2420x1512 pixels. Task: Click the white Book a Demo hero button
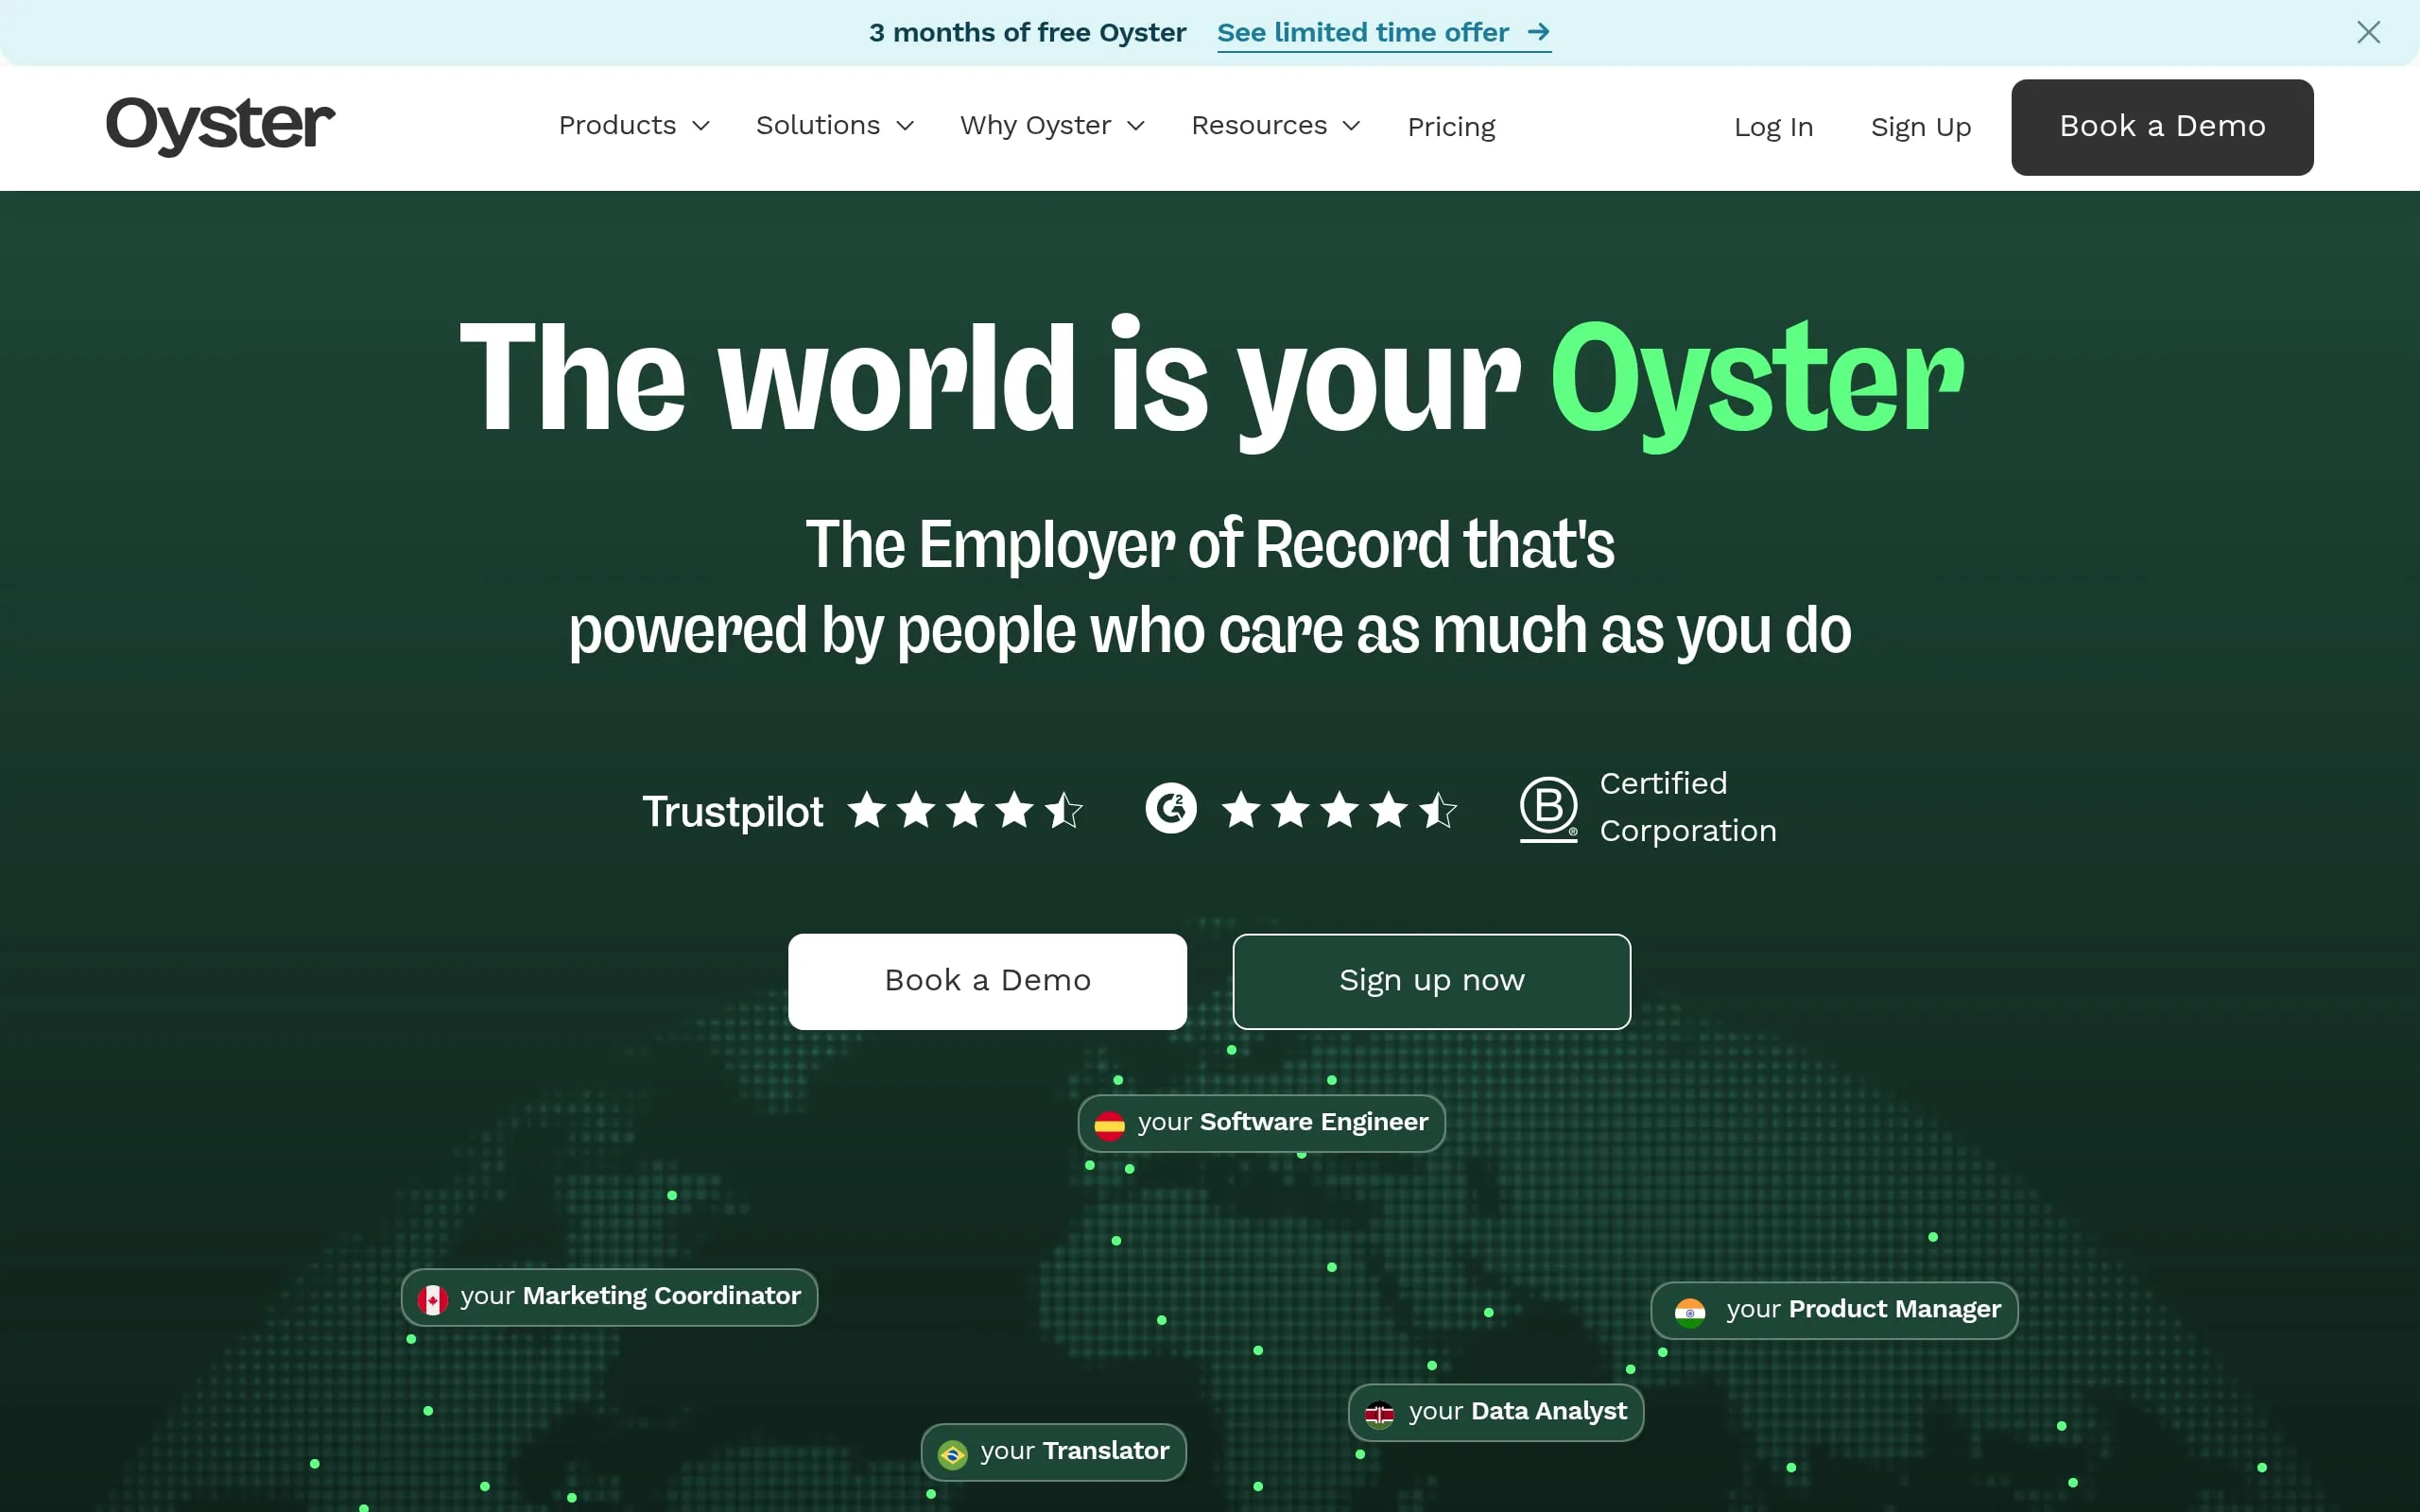(987, 981)
